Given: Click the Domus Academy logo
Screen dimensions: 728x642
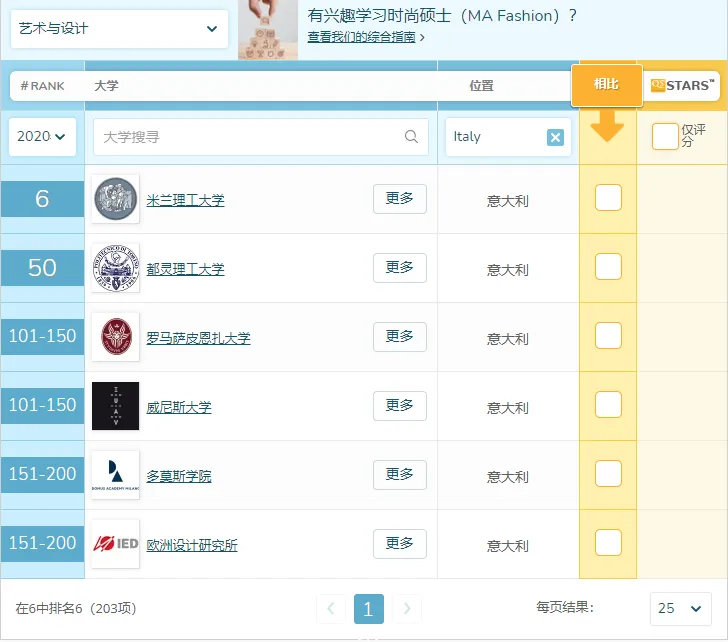Looking at the screenshot, I should coord(116,475).
